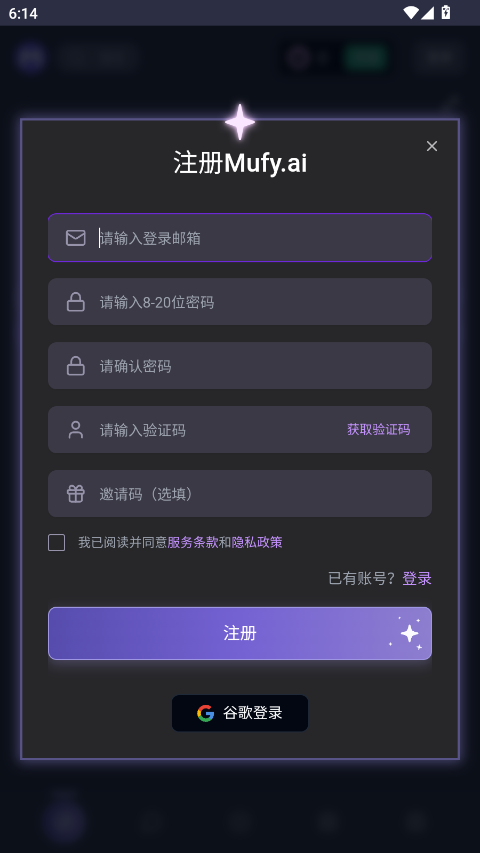The height and width of the screenshot is (853, 480).
Task: Select the 请确认密码 confirm password field
Action: click(240, 366)
